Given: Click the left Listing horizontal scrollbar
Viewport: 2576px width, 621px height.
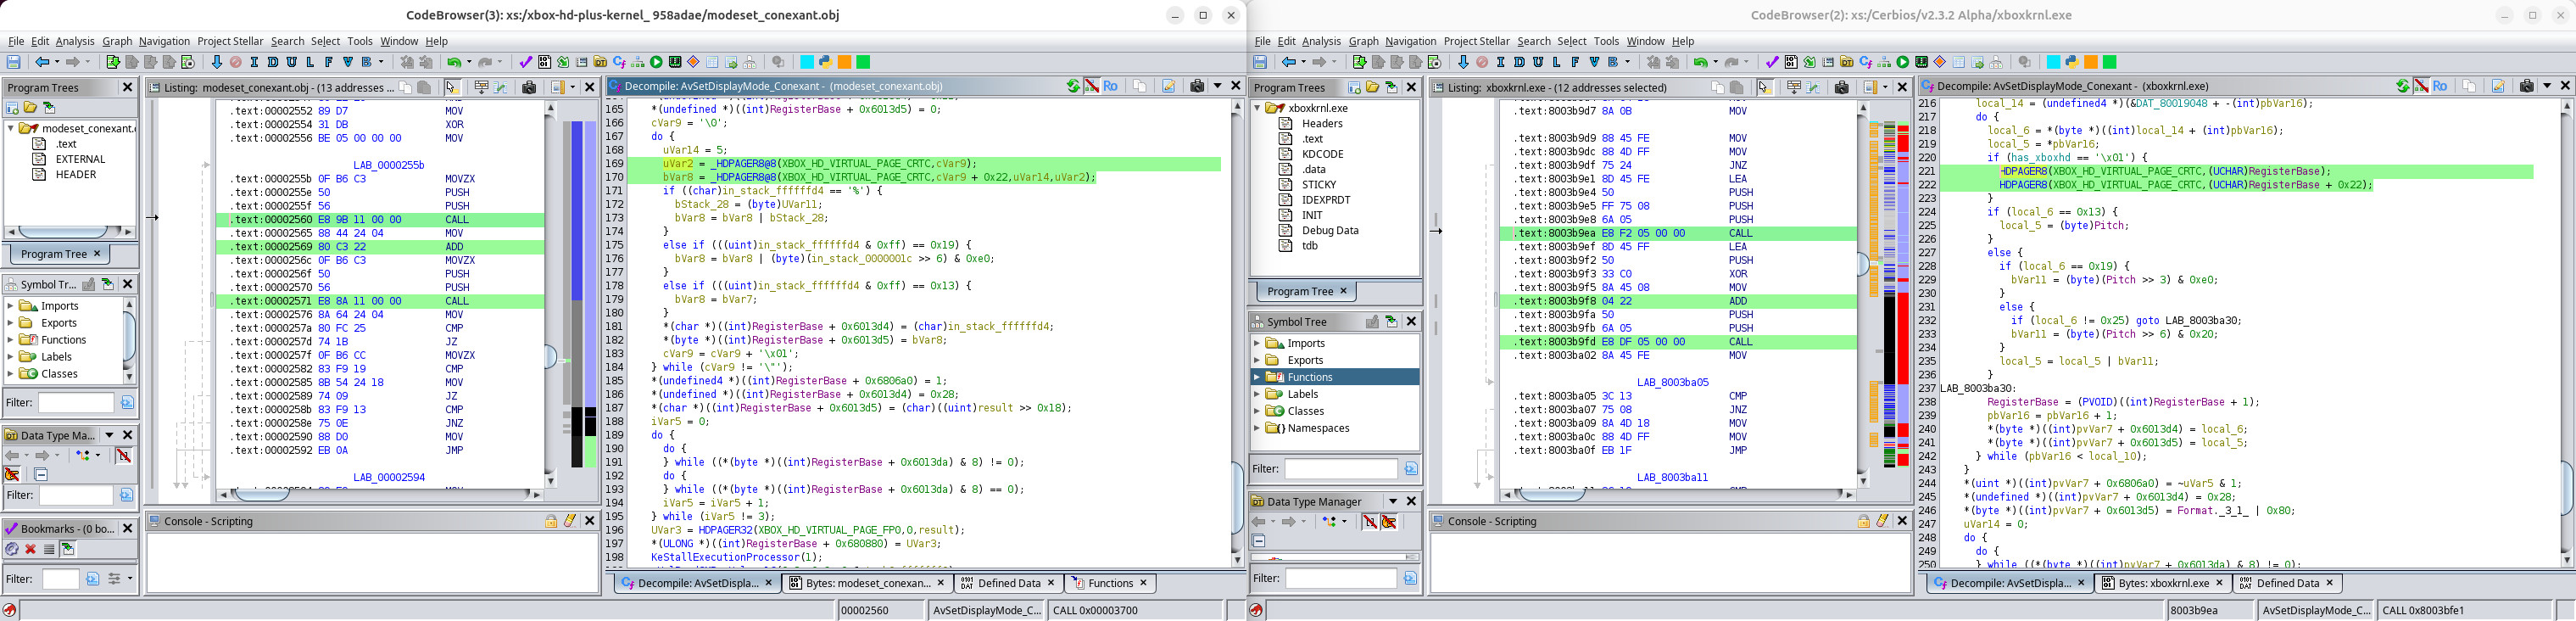Looking at the screenshot, I should [x=379, y=494].
